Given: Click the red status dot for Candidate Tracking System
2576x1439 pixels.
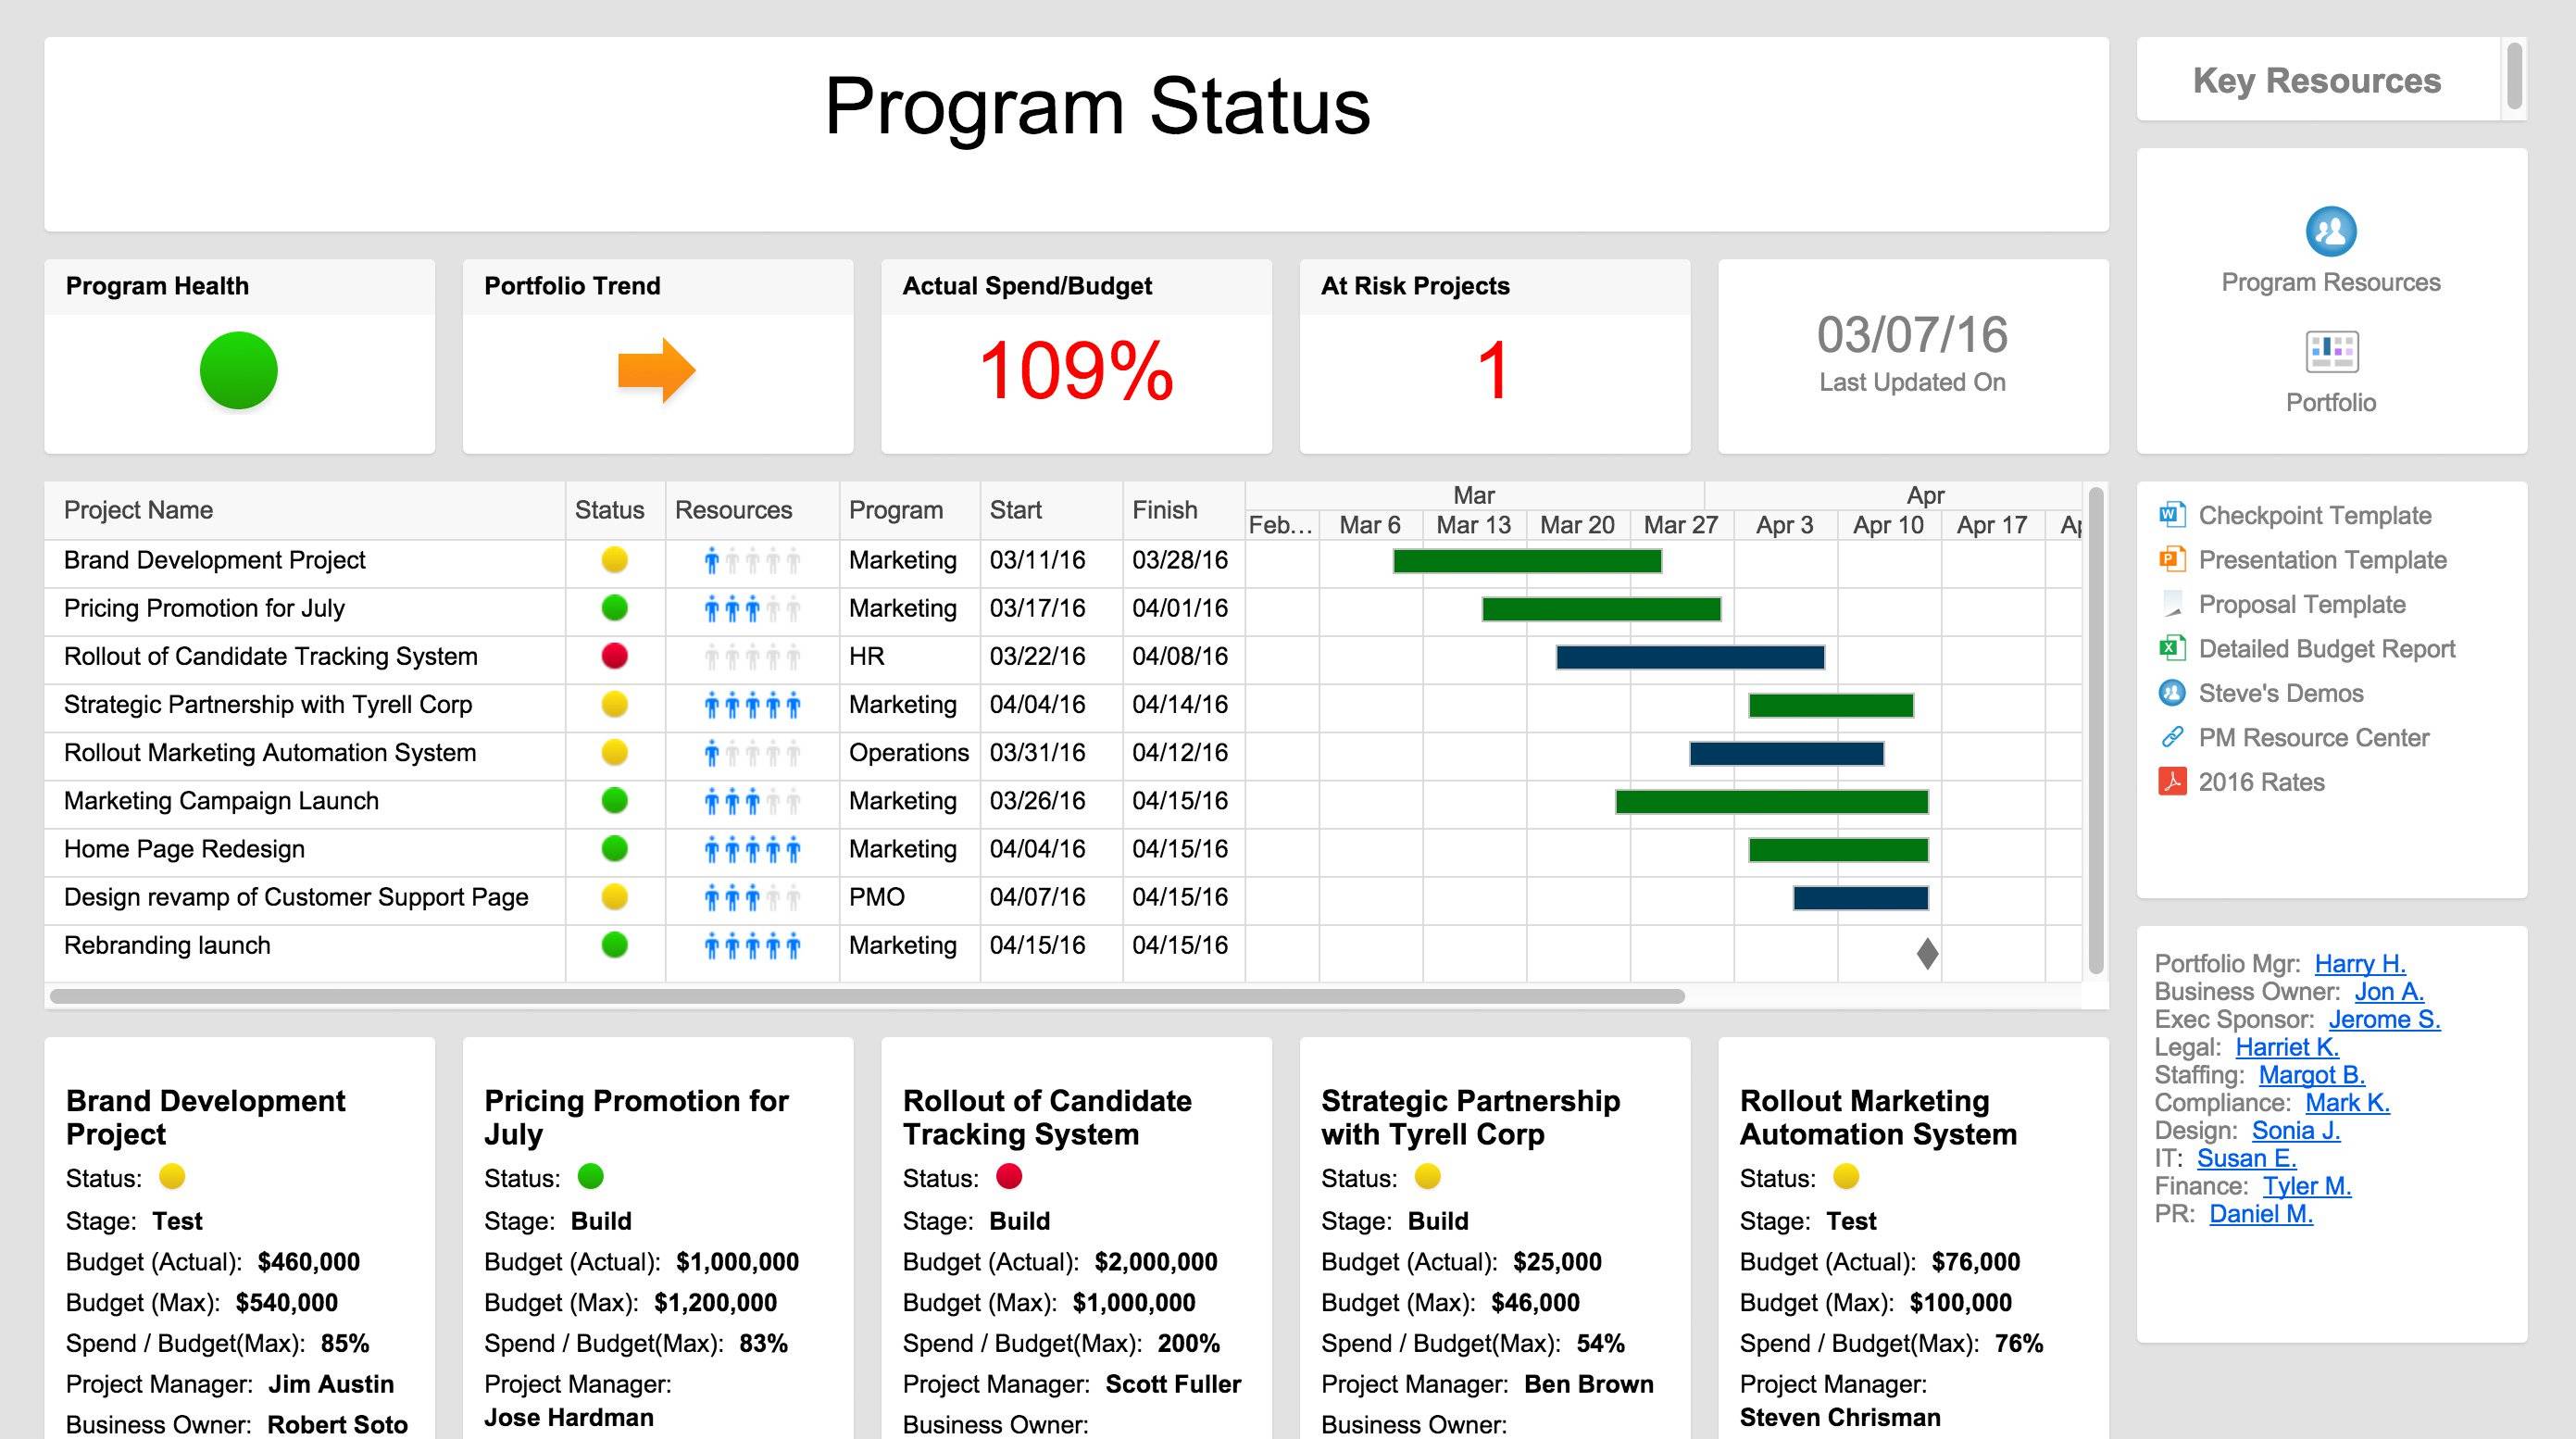Looking at the screenshot, I should coord(614,656).
